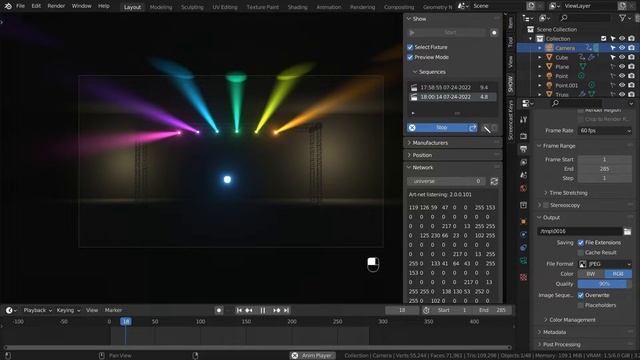The width and height of the screenshot is (640, 360).
Task: Click the universe number field
Action: [446, 181]
